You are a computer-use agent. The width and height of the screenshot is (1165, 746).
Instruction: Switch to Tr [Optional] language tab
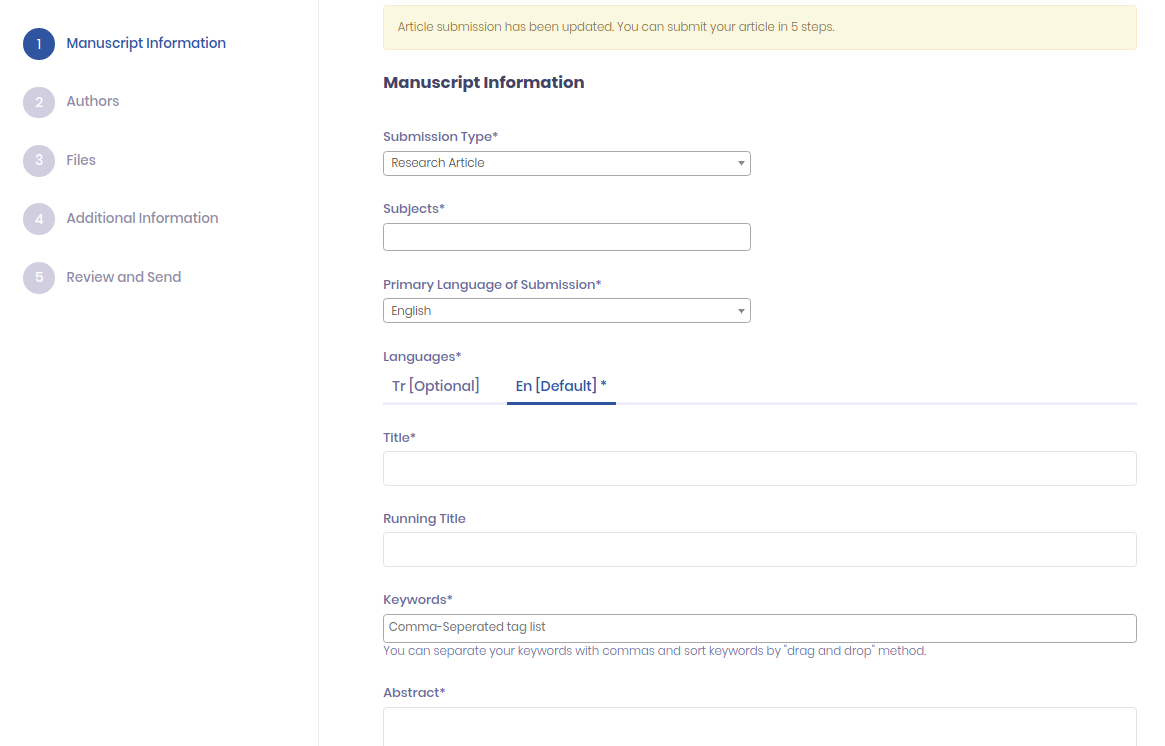(436, 386)
